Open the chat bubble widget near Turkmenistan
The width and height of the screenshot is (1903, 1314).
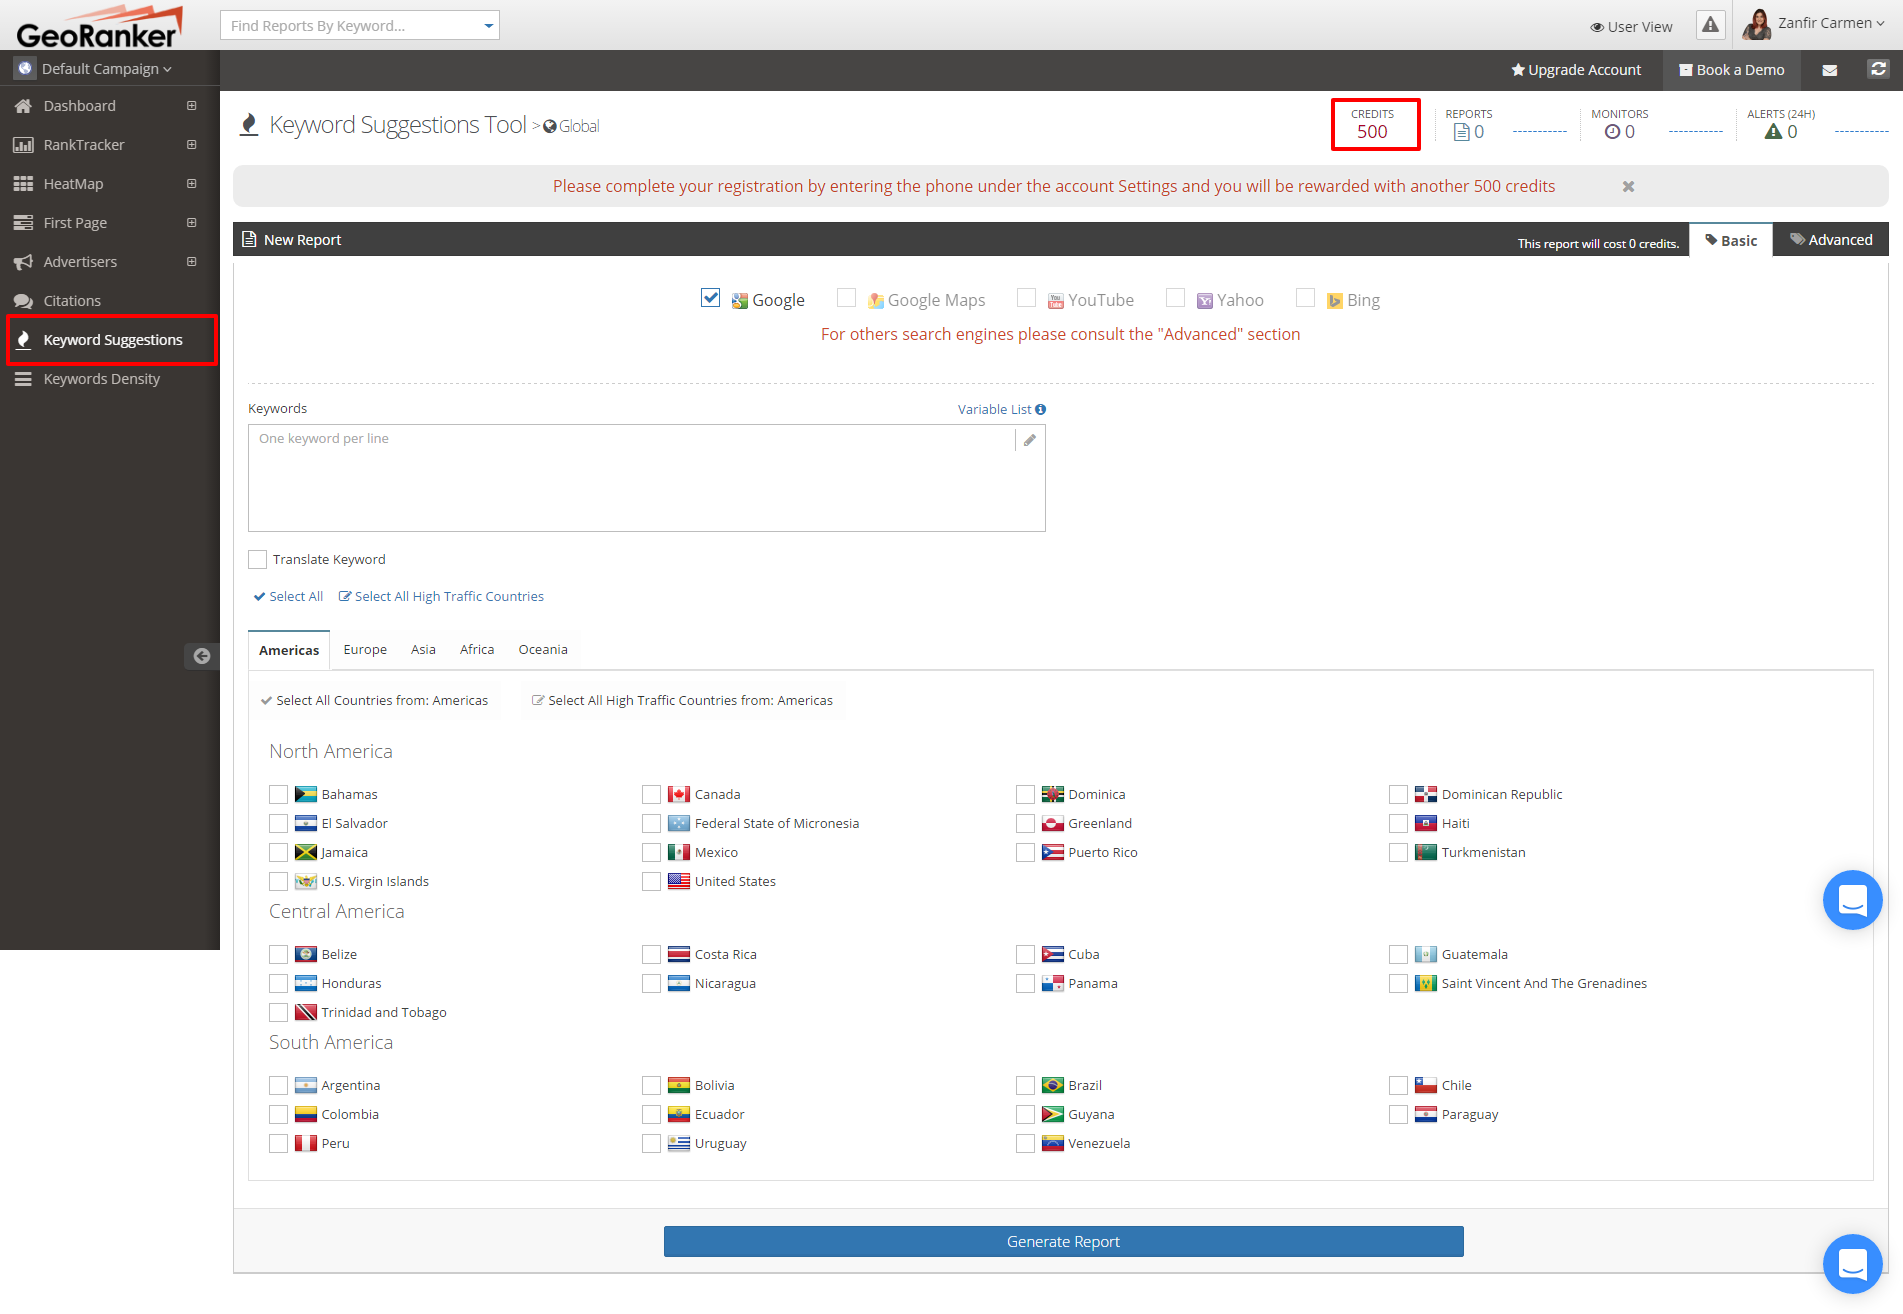tap(1852, 899)
